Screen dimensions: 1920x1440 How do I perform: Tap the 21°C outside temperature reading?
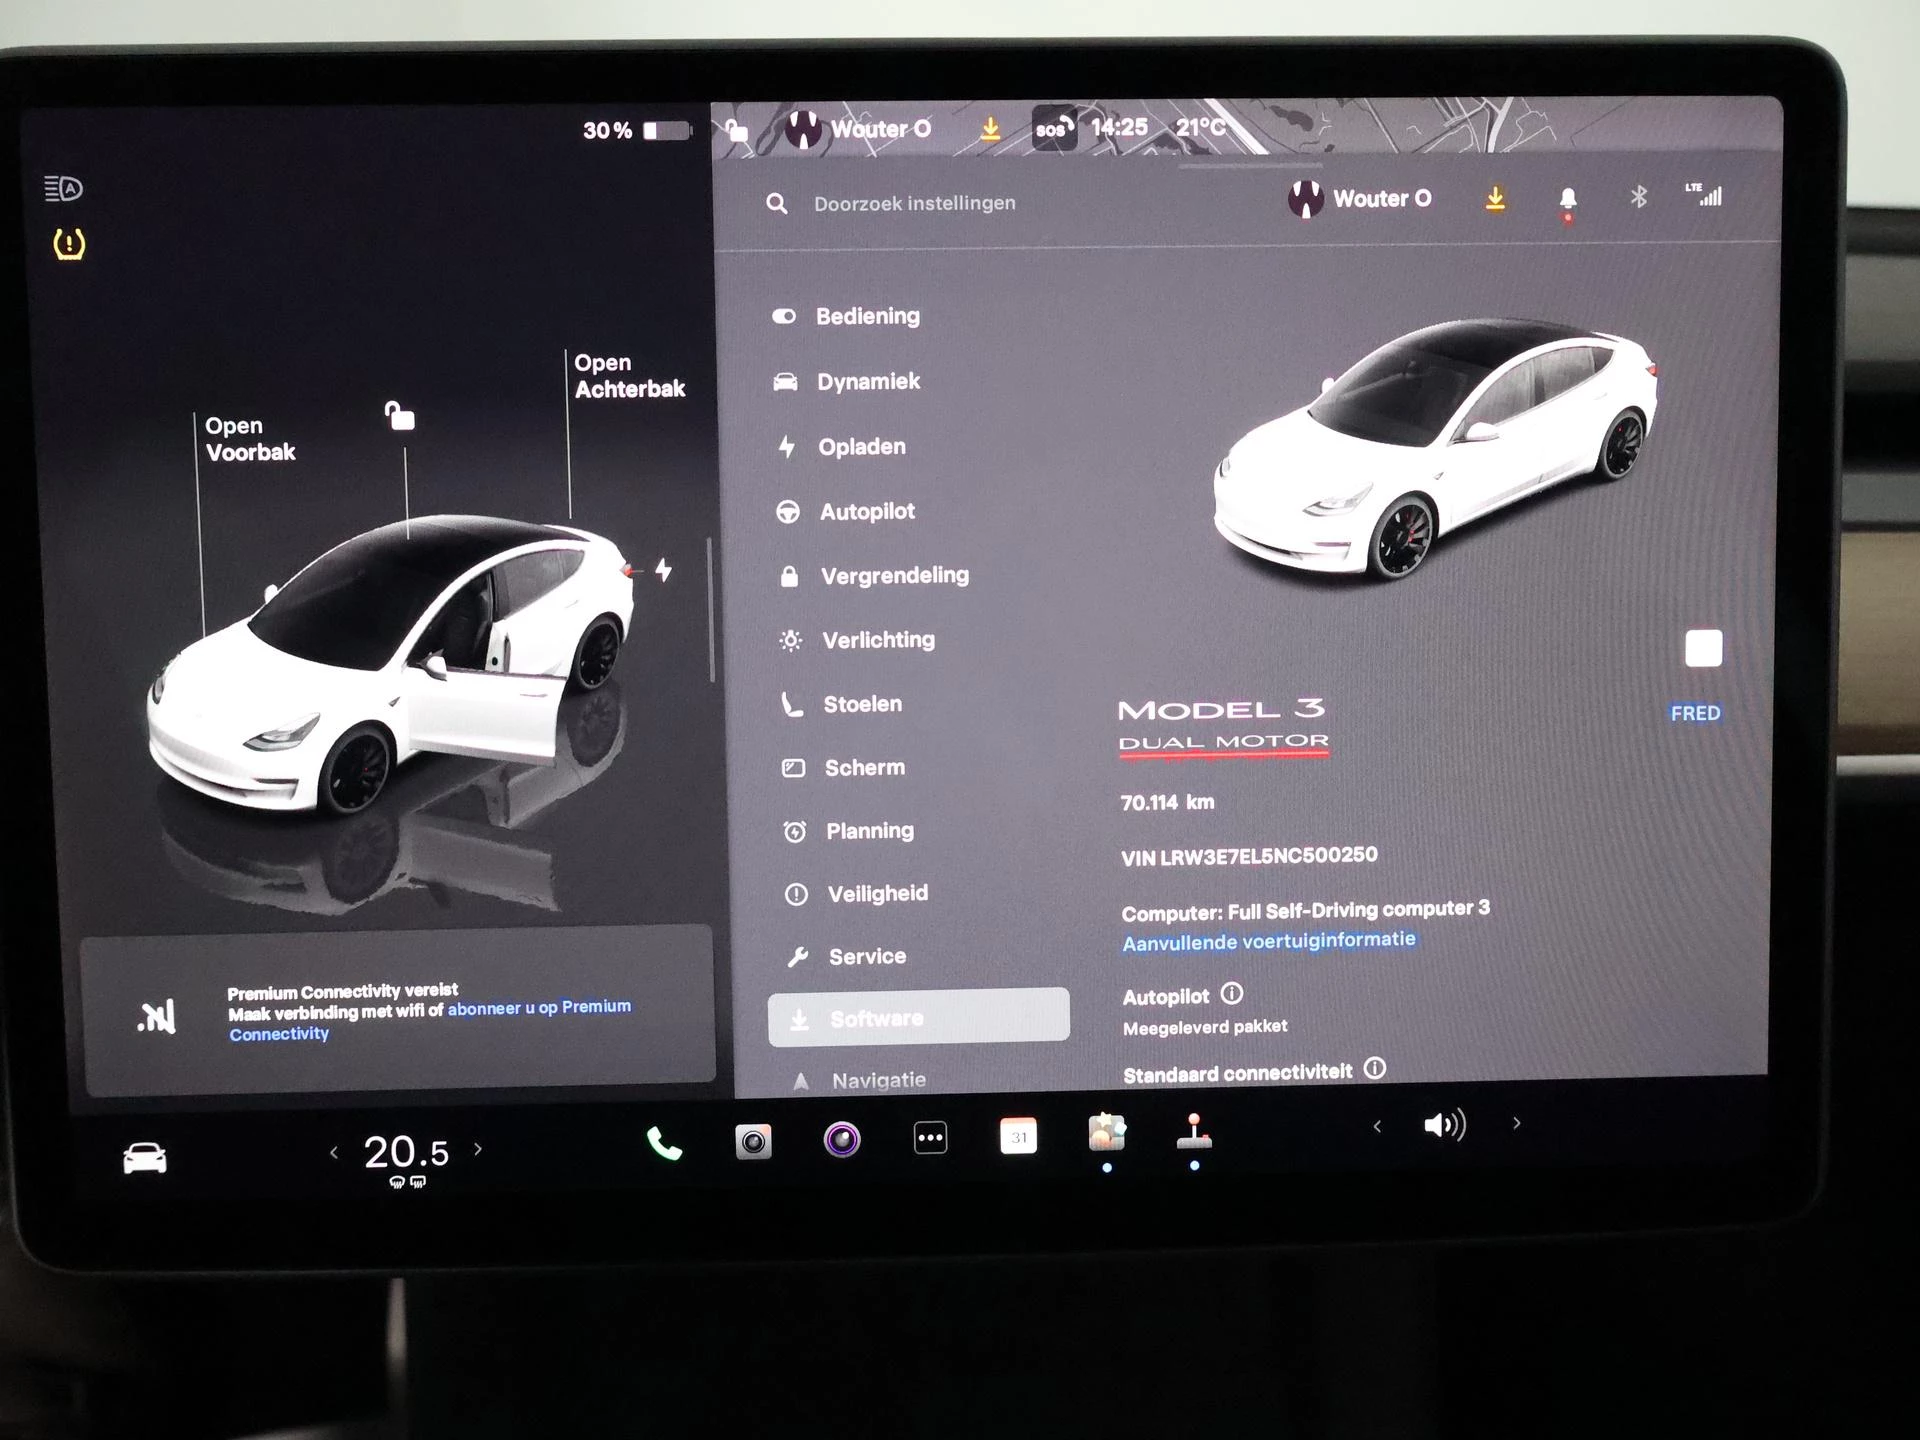tap(1200, 127)
